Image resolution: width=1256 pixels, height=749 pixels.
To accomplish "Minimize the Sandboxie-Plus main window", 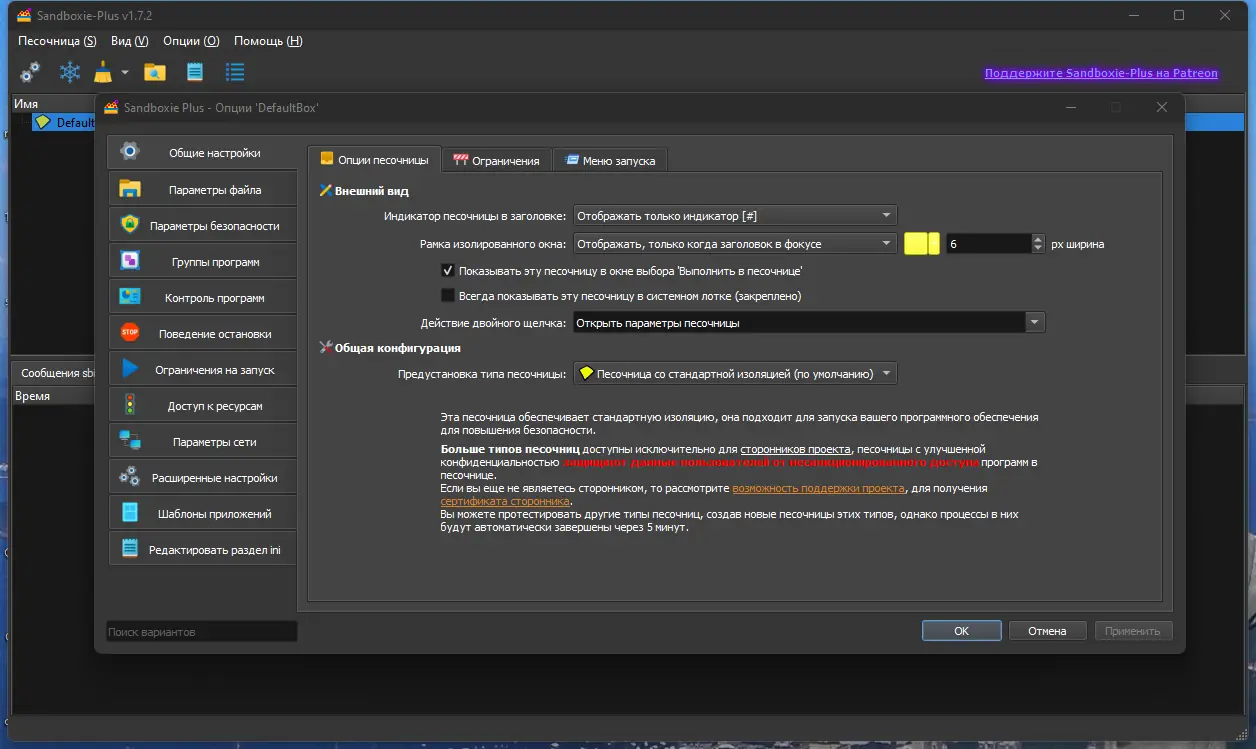I will tap(1133, 15).
